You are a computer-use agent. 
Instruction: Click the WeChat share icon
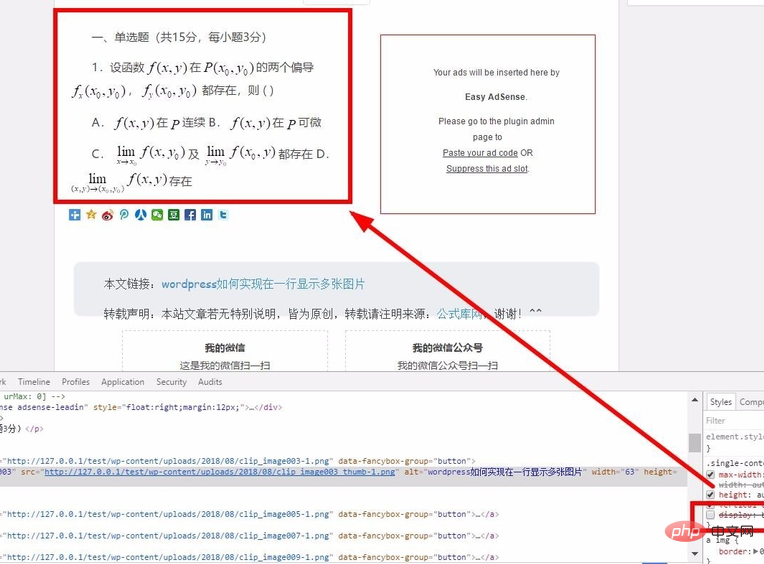(157, 215)
